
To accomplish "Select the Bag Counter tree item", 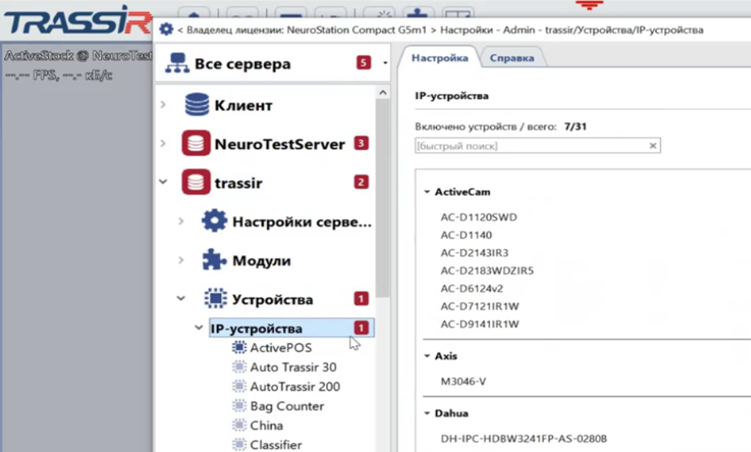I will click(x=287, y=406).
